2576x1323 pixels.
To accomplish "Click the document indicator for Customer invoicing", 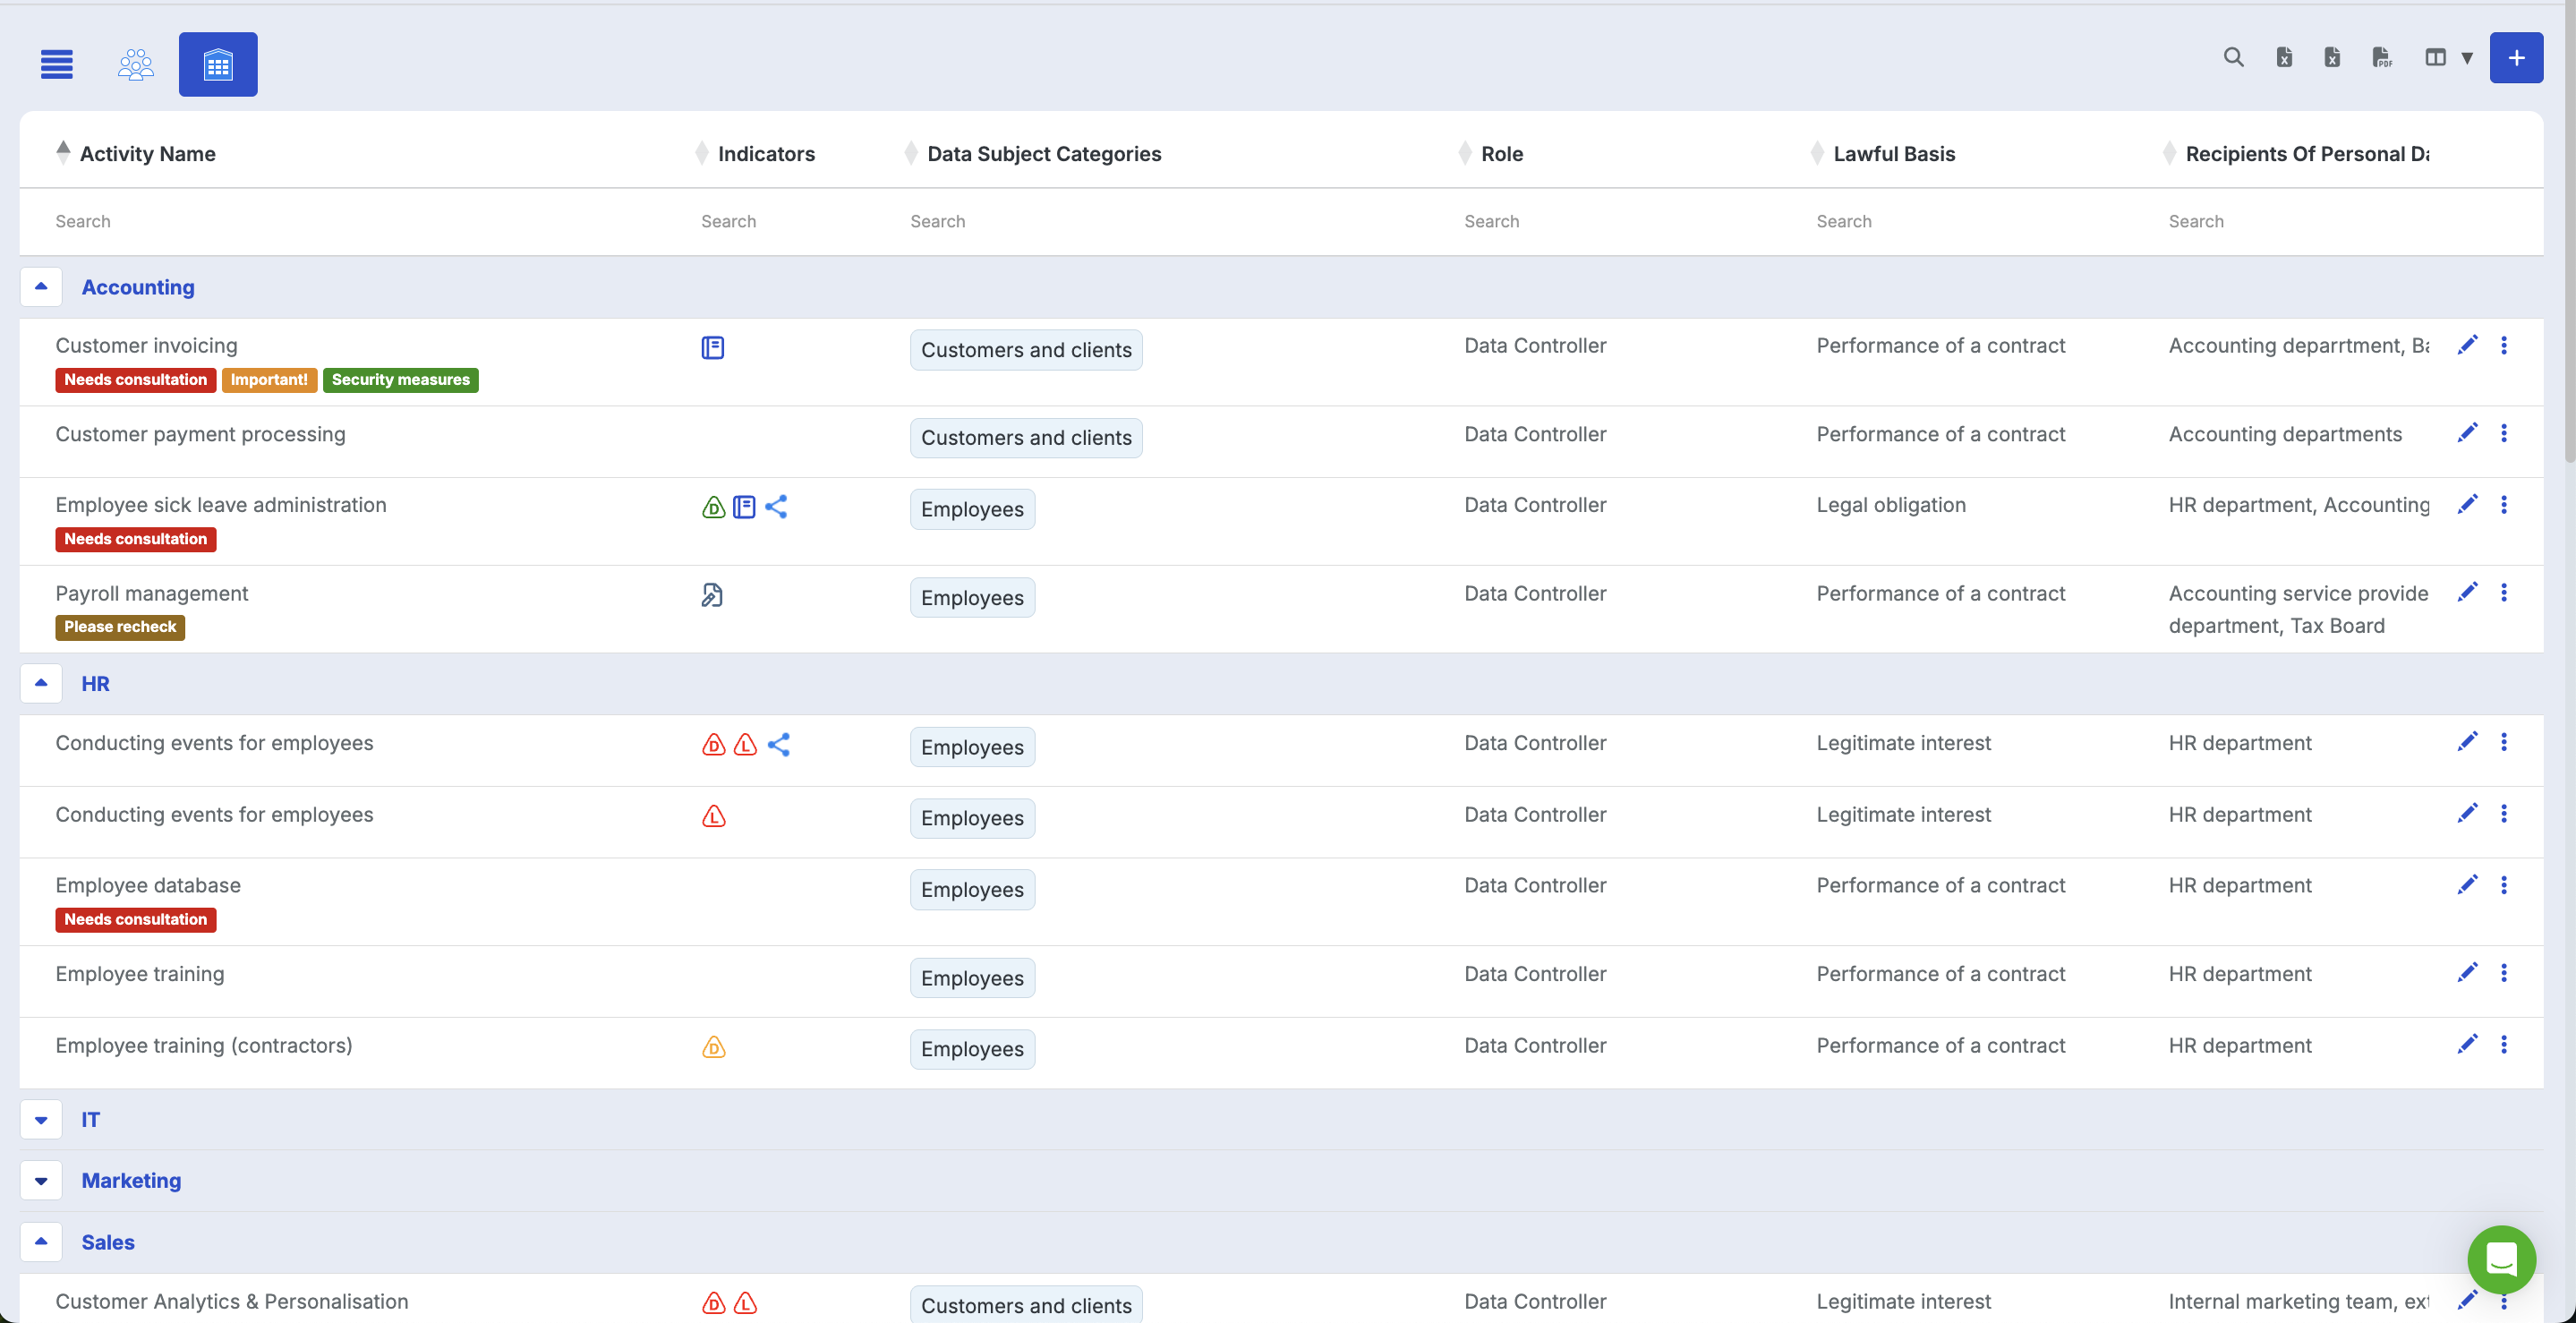I will point(713,347).
